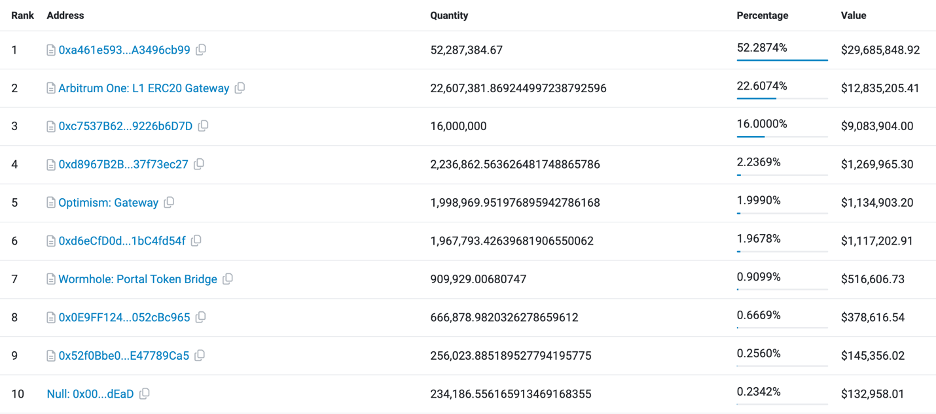The height and width of the screenshot is (414, 936).
Task: Open Null: 0x00...dEaD address page
Action: tap(90, 394)
